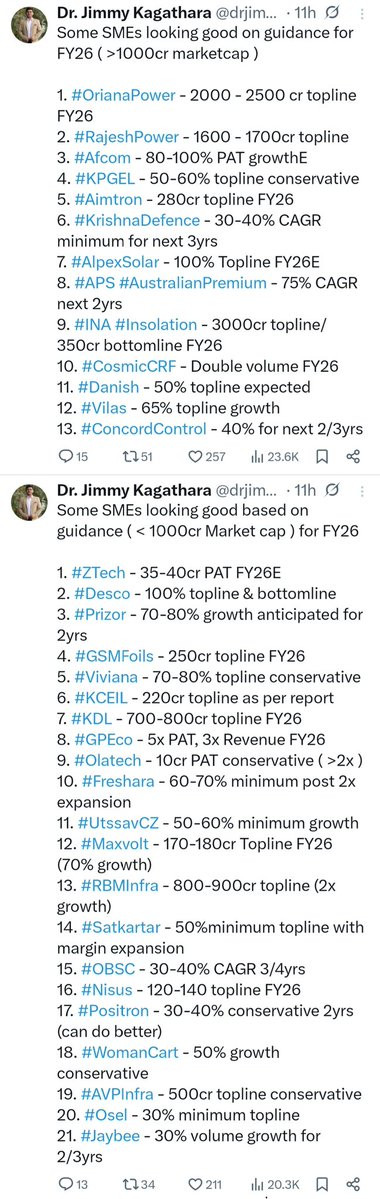
Task: Open profile picture of first tweet author
Action: pos(28,28)
